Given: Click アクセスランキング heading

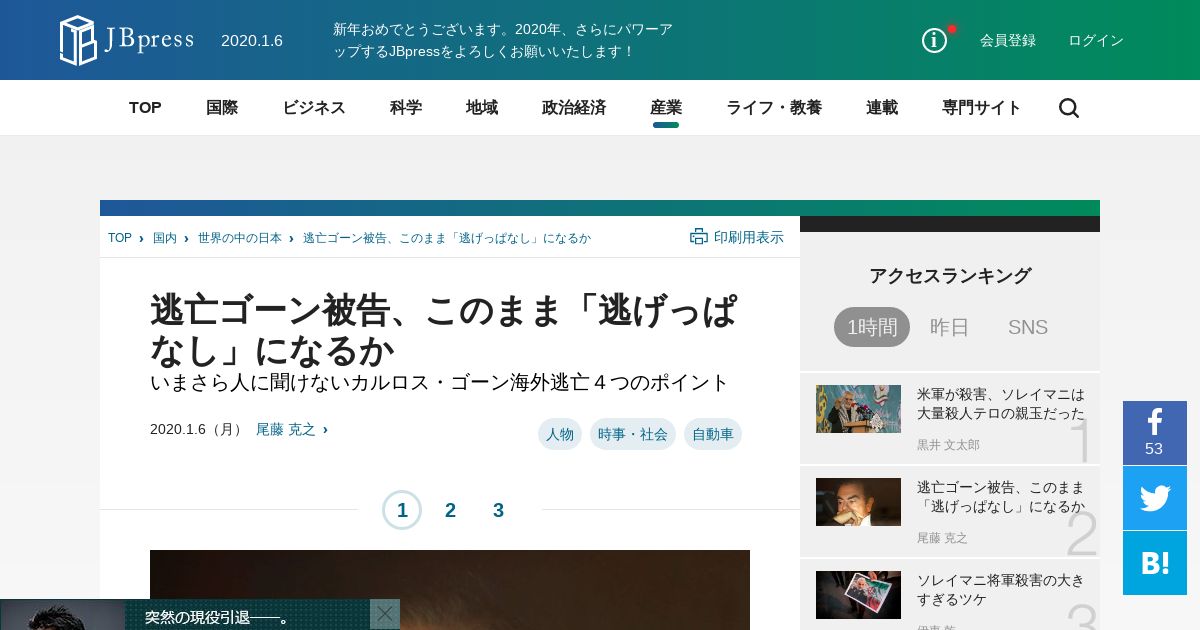Looking at the screenshot, I should (x=950, y=276).
